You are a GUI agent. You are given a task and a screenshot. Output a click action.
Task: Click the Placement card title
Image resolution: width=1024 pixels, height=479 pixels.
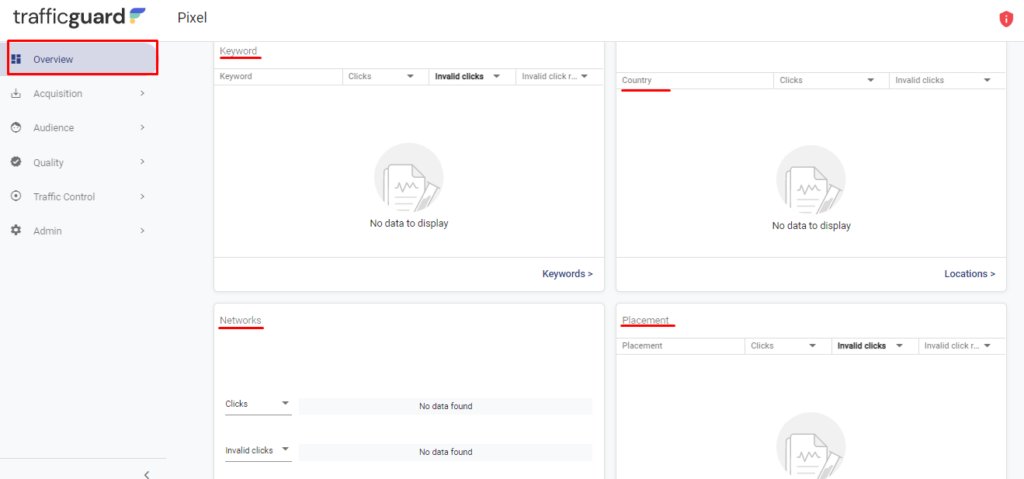coord(645,320)
